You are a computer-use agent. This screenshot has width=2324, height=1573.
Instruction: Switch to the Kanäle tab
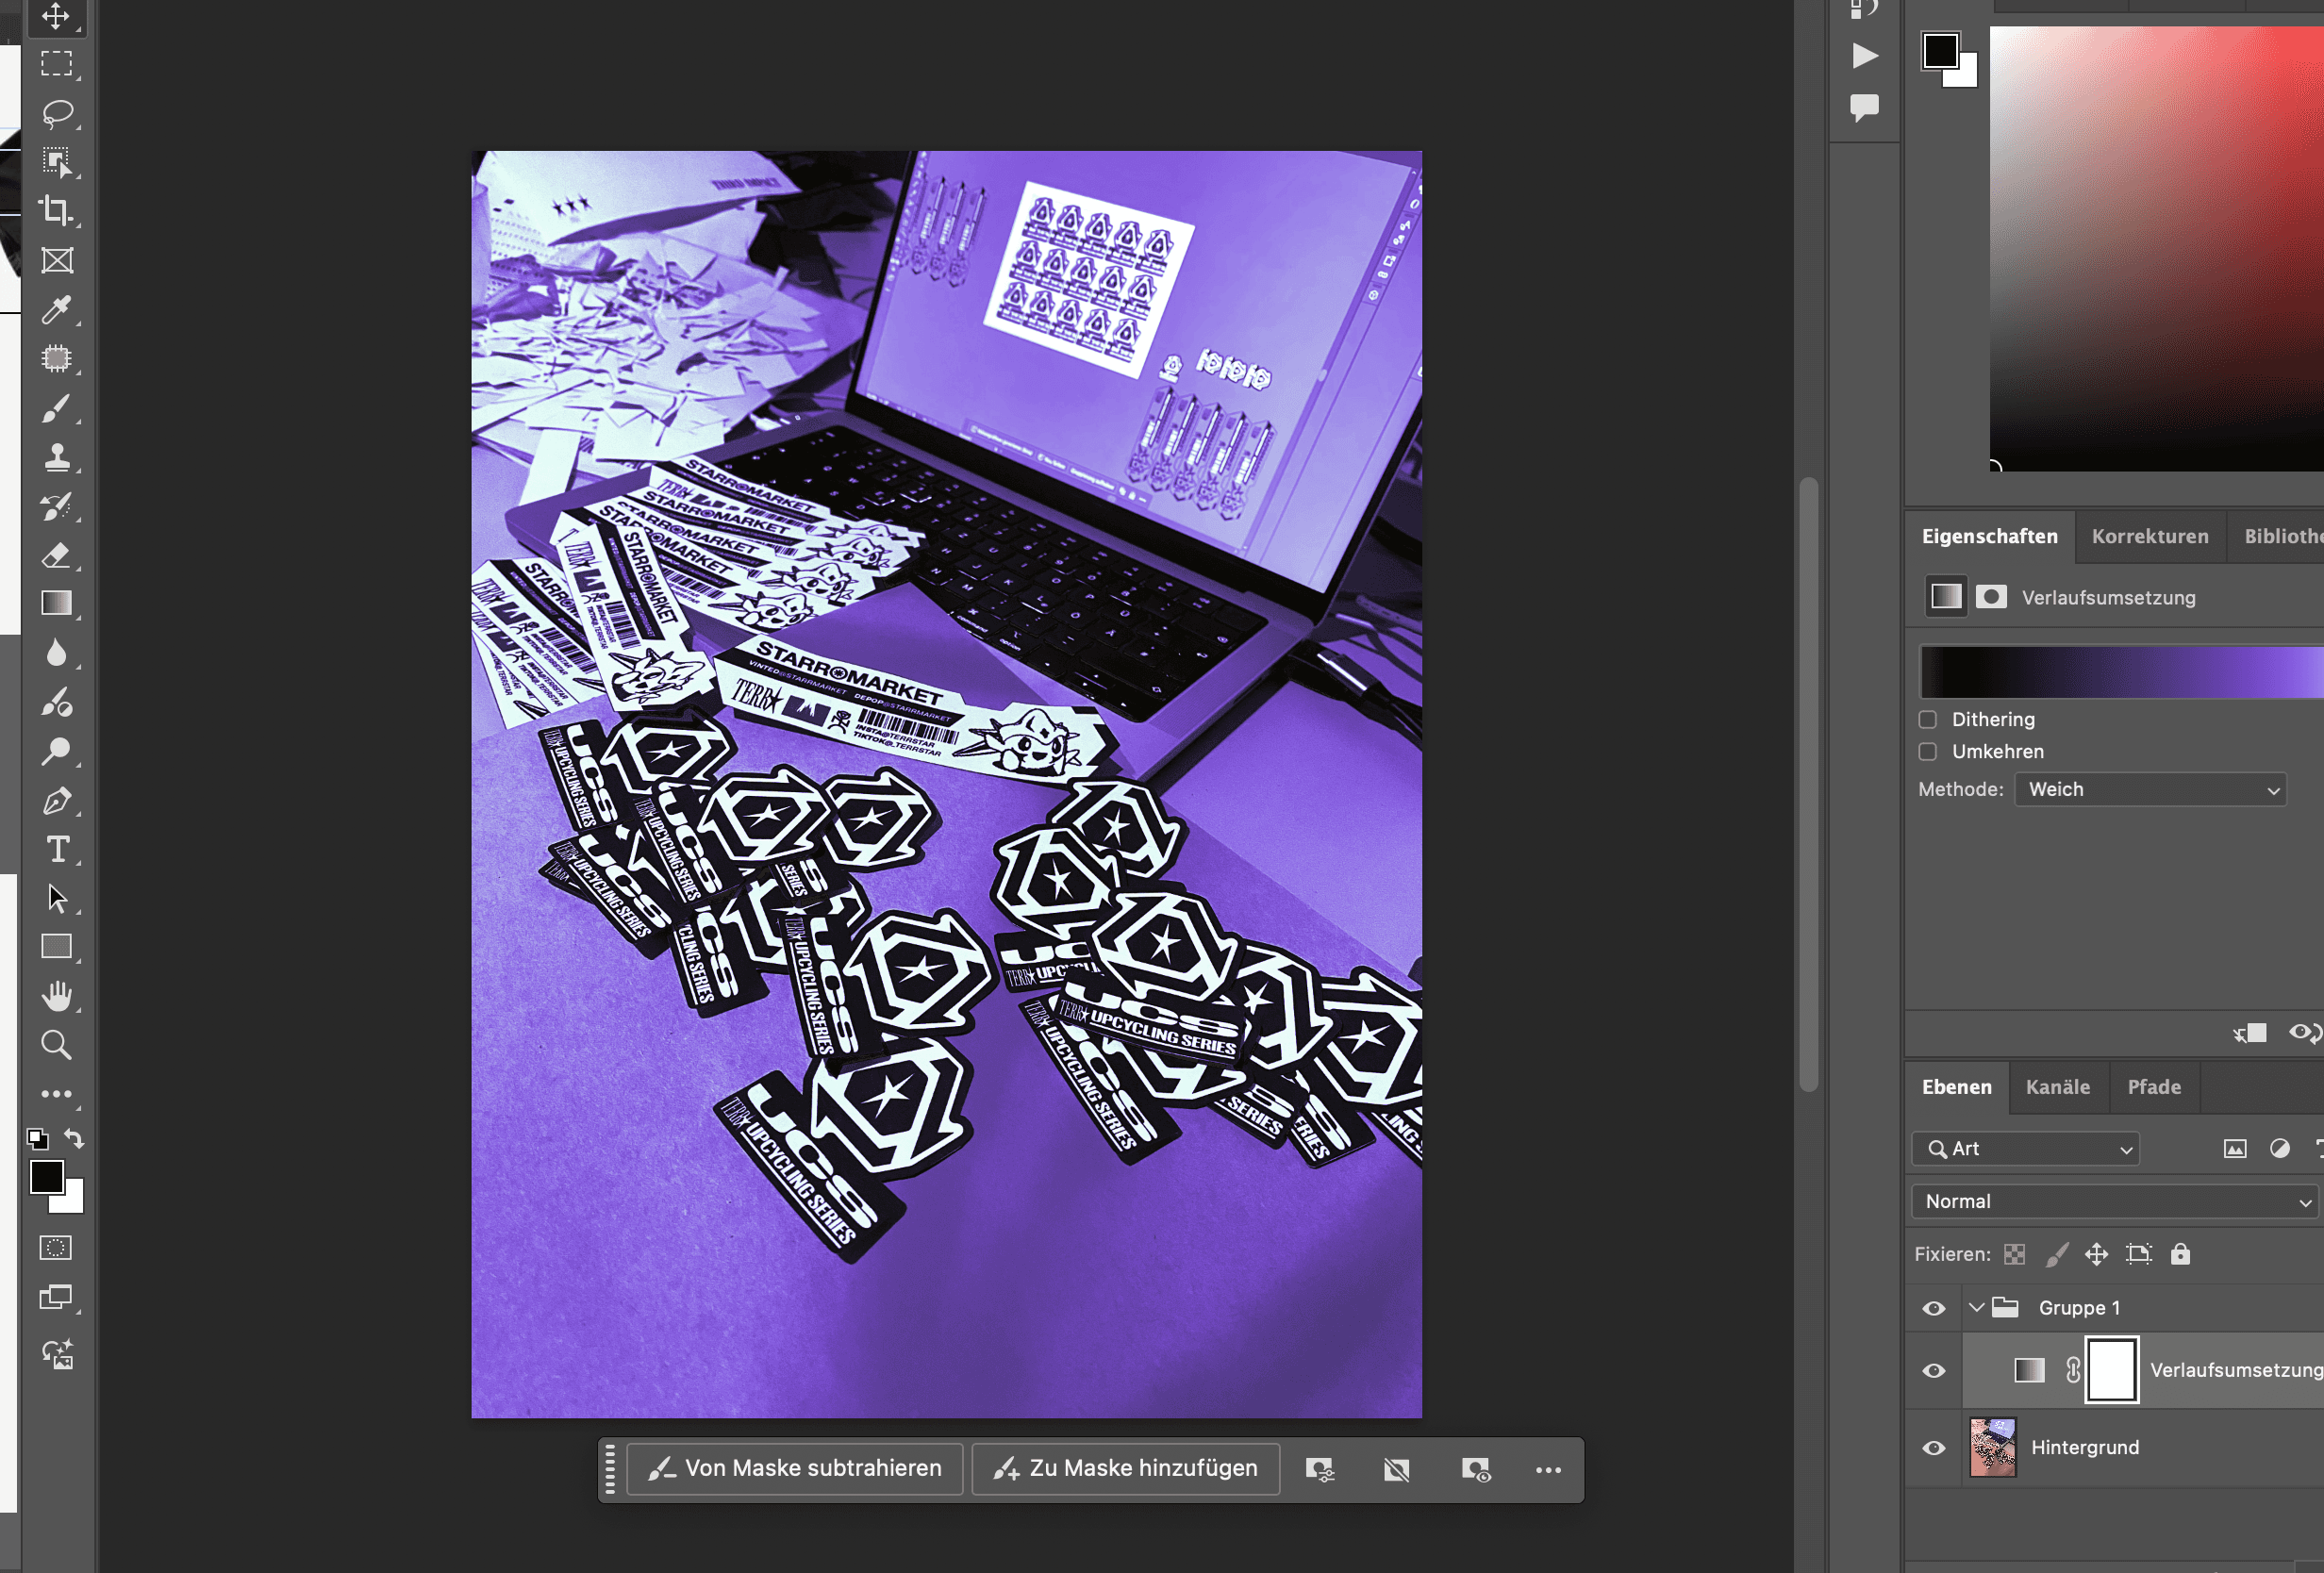(2057, 1088)
